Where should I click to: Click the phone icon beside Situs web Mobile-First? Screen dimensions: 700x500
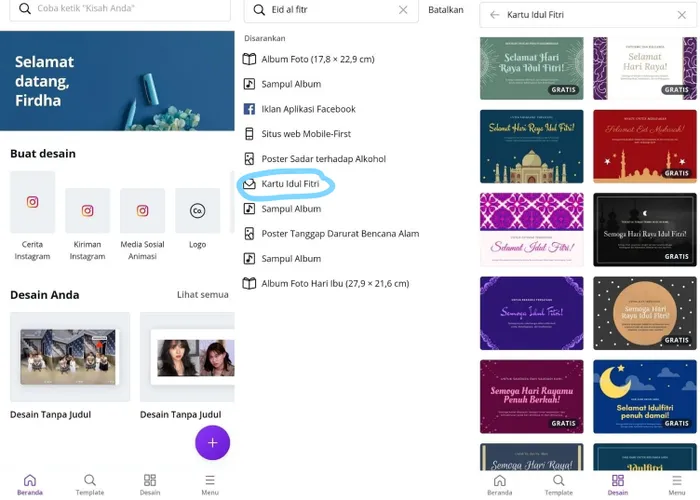coord(249,134)
